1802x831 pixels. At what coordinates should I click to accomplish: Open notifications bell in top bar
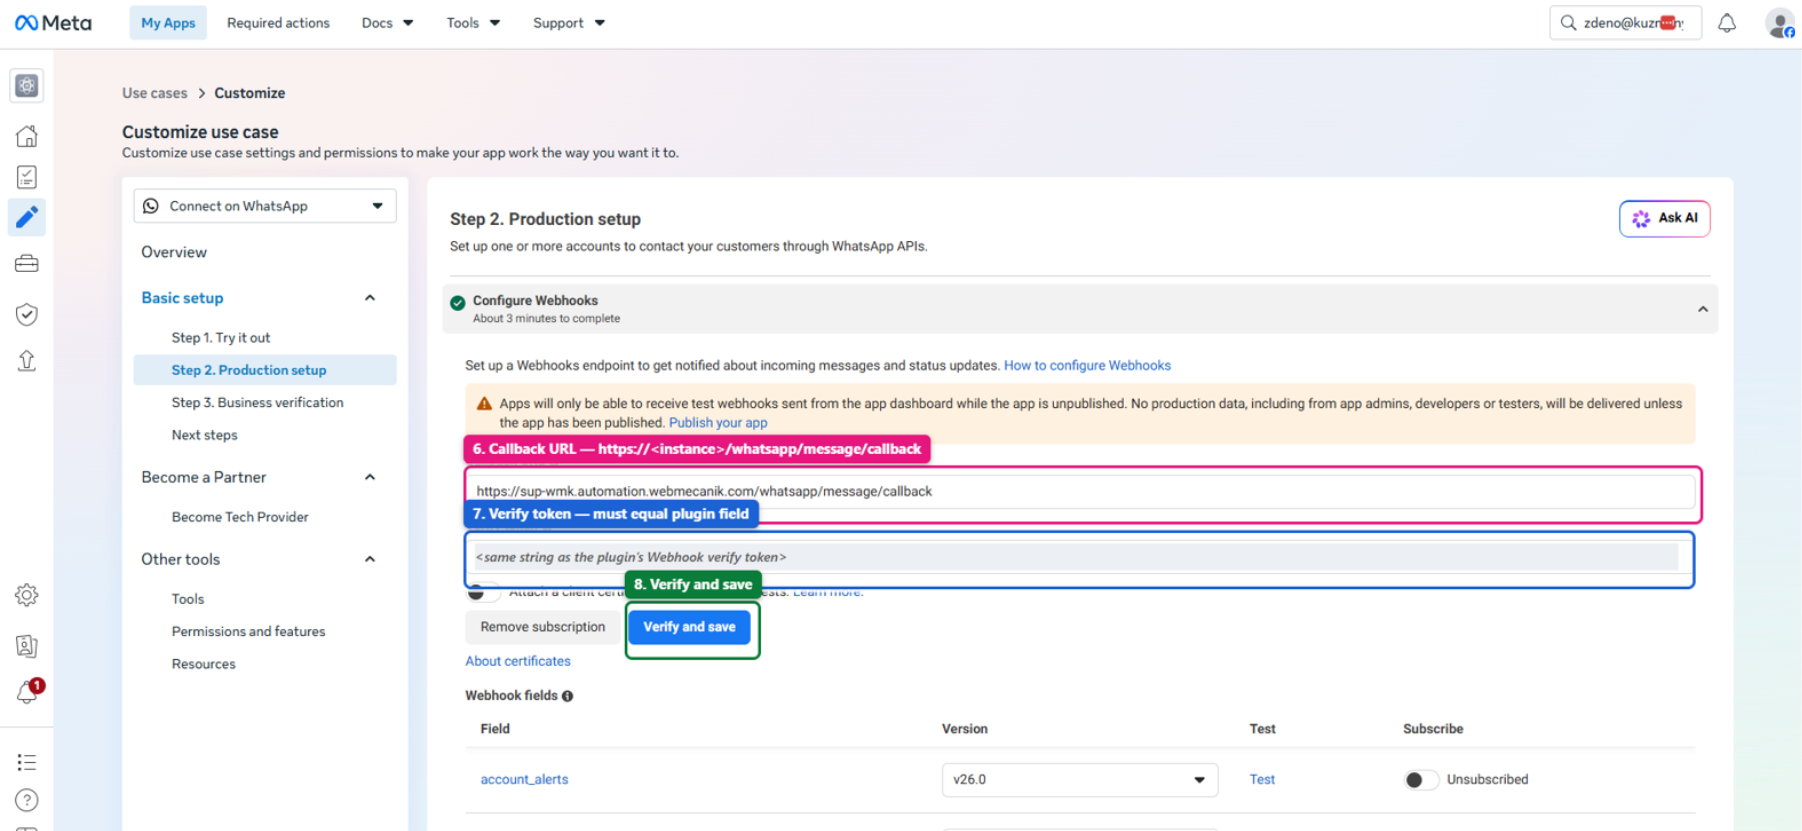[1727, 23]
